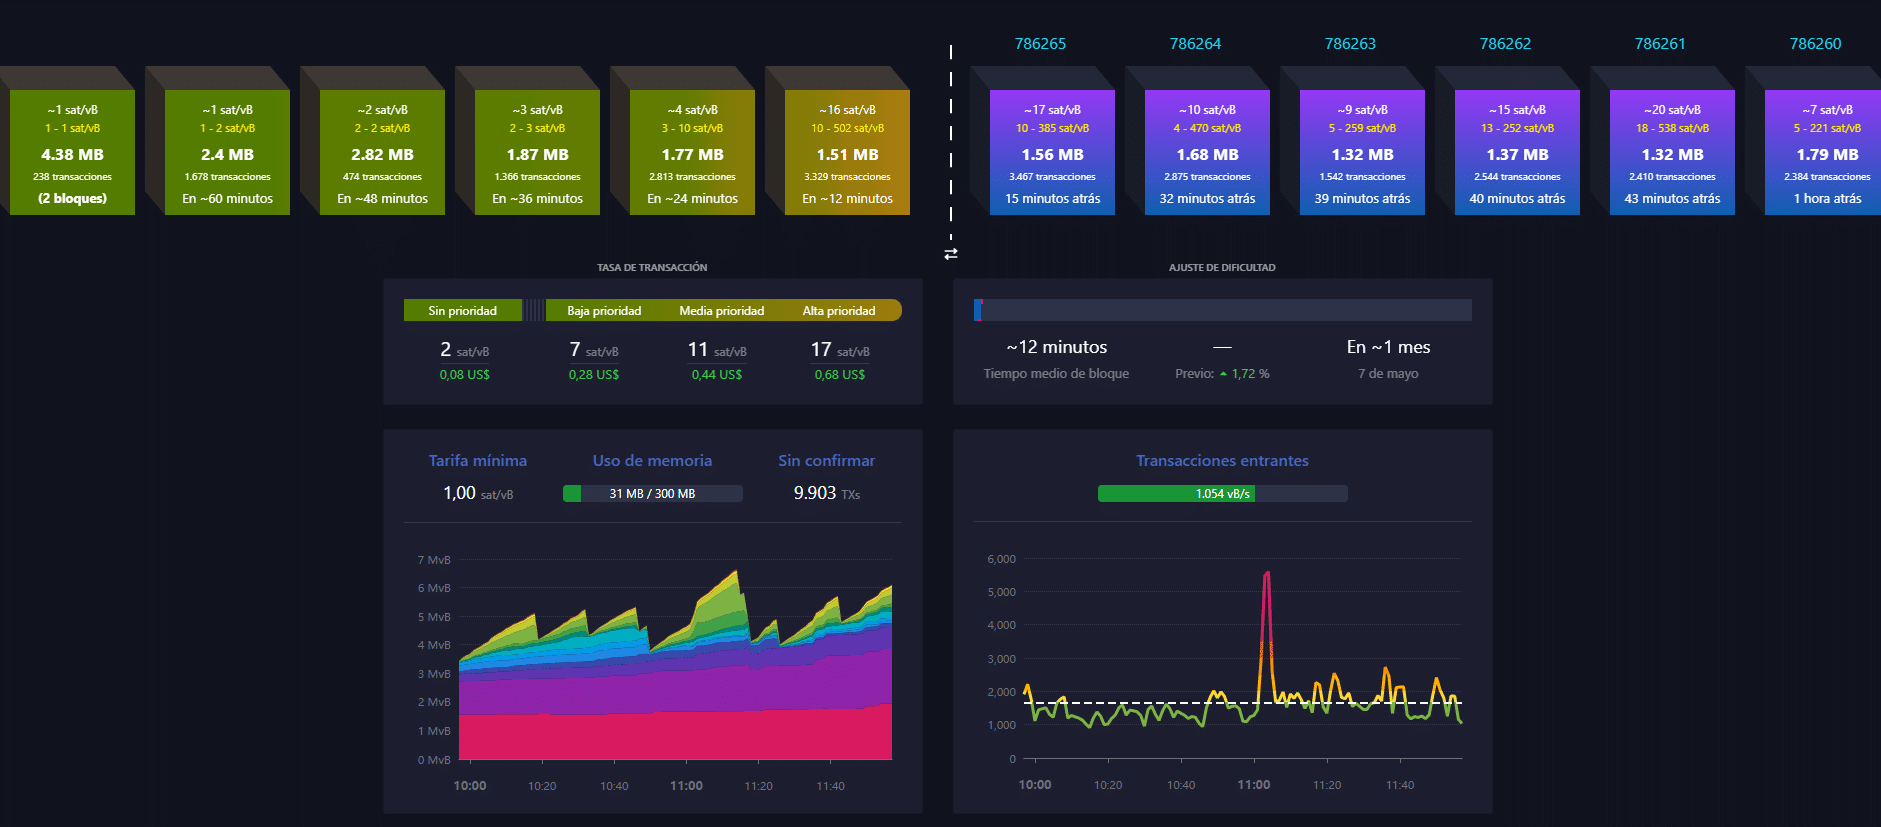1881x827 pixels.
Task: Click the Previo 1,72 % difficulty change
Action: coord(1222,374)
